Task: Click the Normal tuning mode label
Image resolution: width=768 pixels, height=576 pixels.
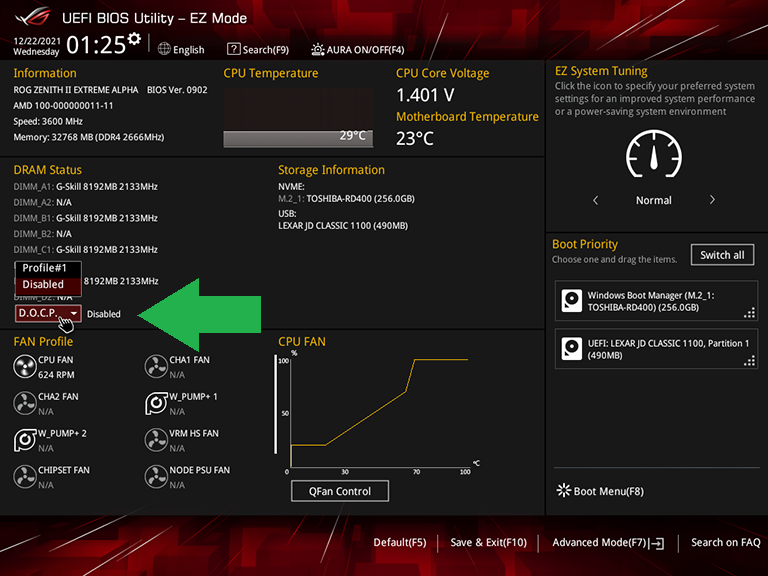Action: 653,200
